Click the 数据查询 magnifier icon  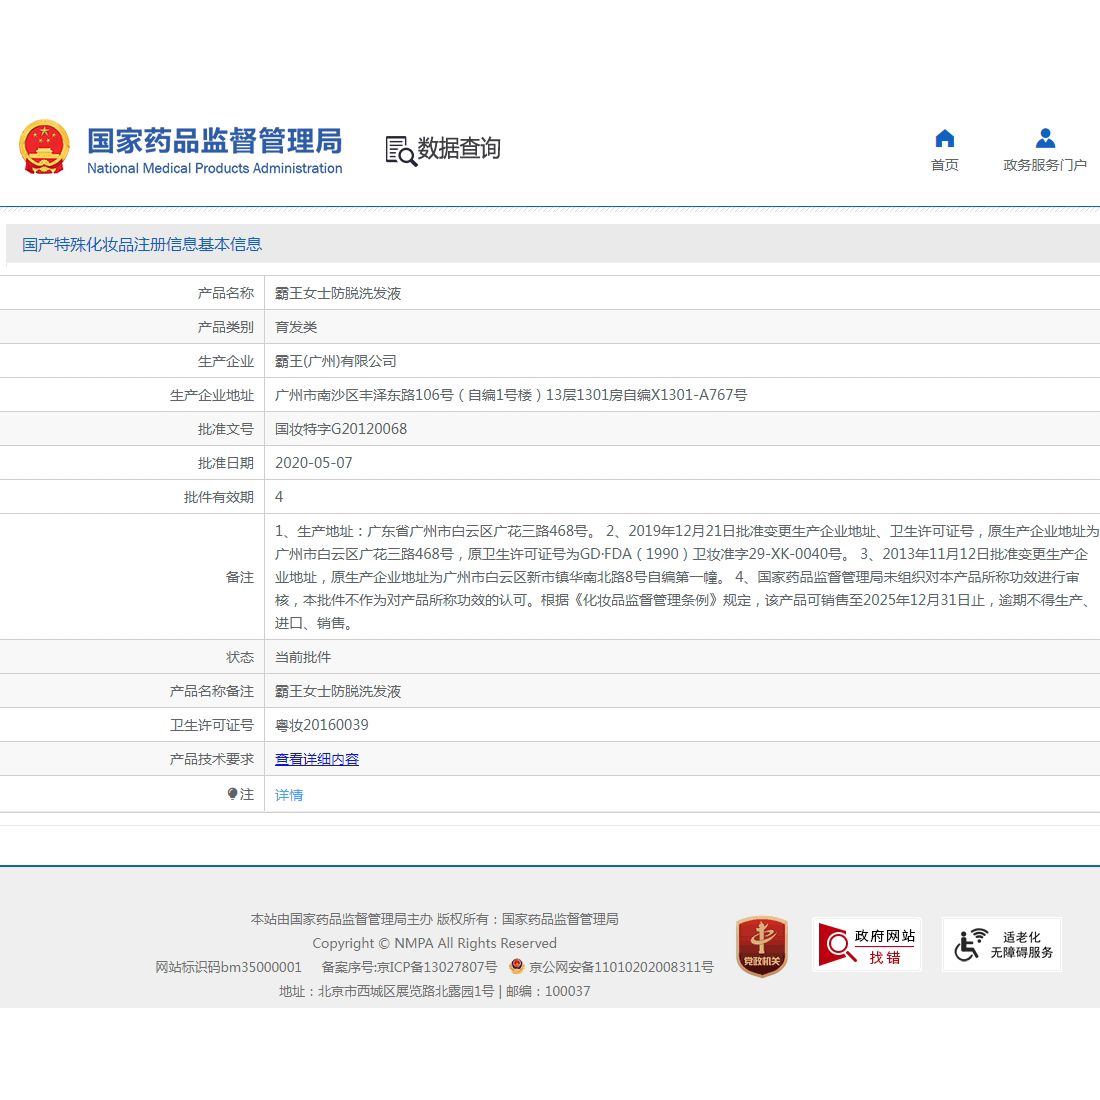(398, 150)
